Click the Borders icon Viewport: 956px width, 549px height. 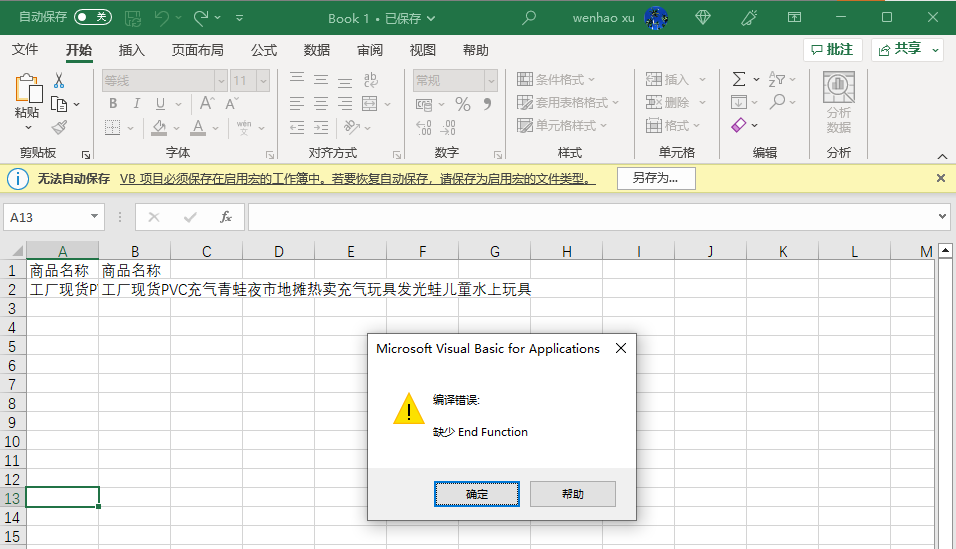(113, 127)
